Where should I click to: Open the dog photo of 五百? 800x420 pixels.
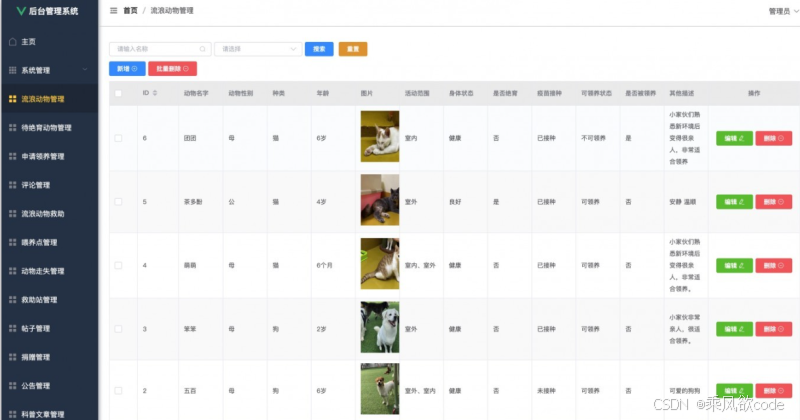[380, 389]
